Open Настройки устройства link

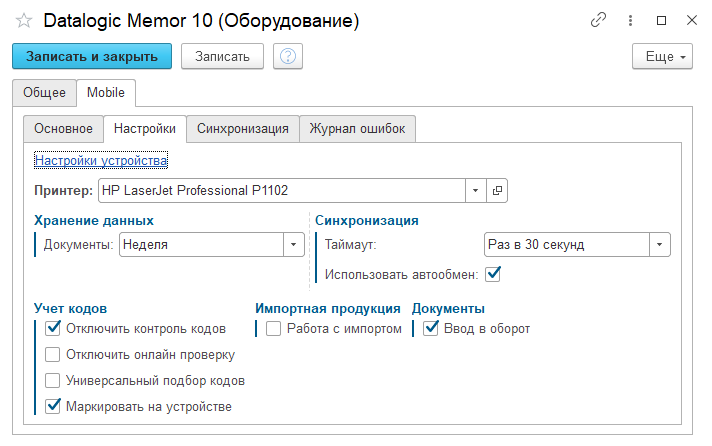101,160
